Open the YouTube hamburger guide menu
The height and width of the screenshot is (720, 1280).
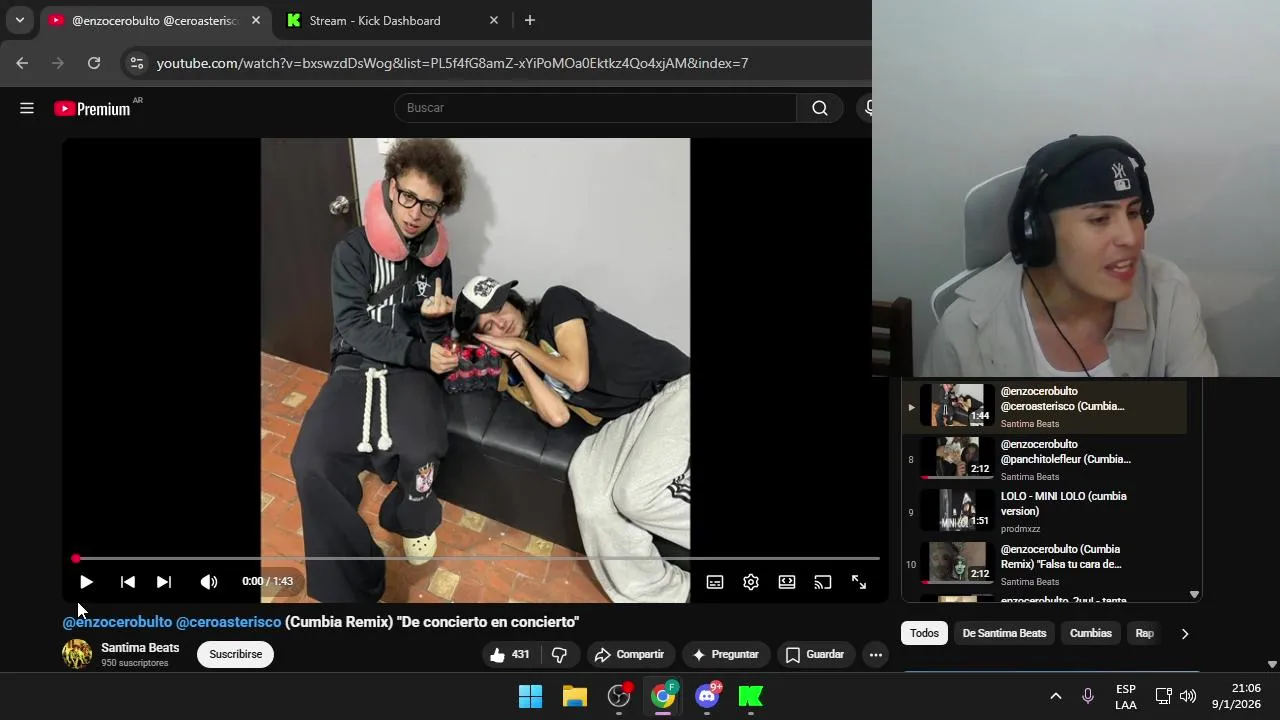pyautogui.click(x=27, y=108)
